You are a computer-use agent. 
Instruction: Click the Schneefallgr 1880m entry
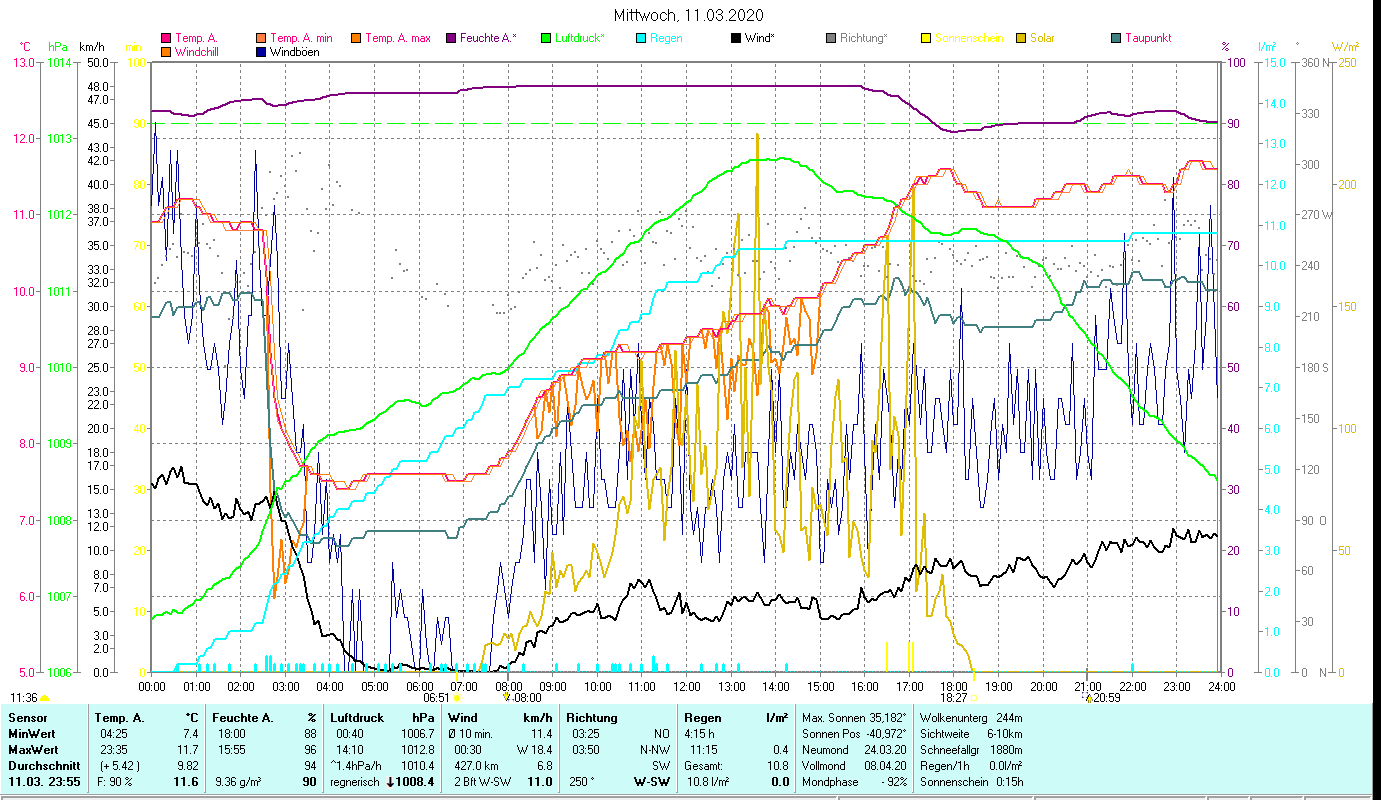970,750
